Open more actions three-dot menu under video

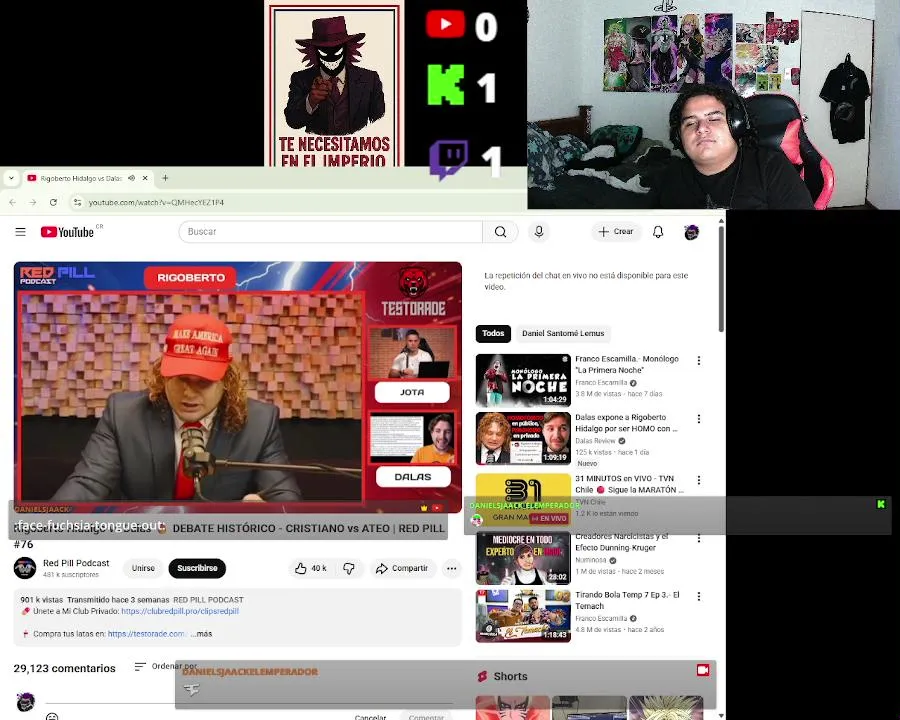pos(452,568)
